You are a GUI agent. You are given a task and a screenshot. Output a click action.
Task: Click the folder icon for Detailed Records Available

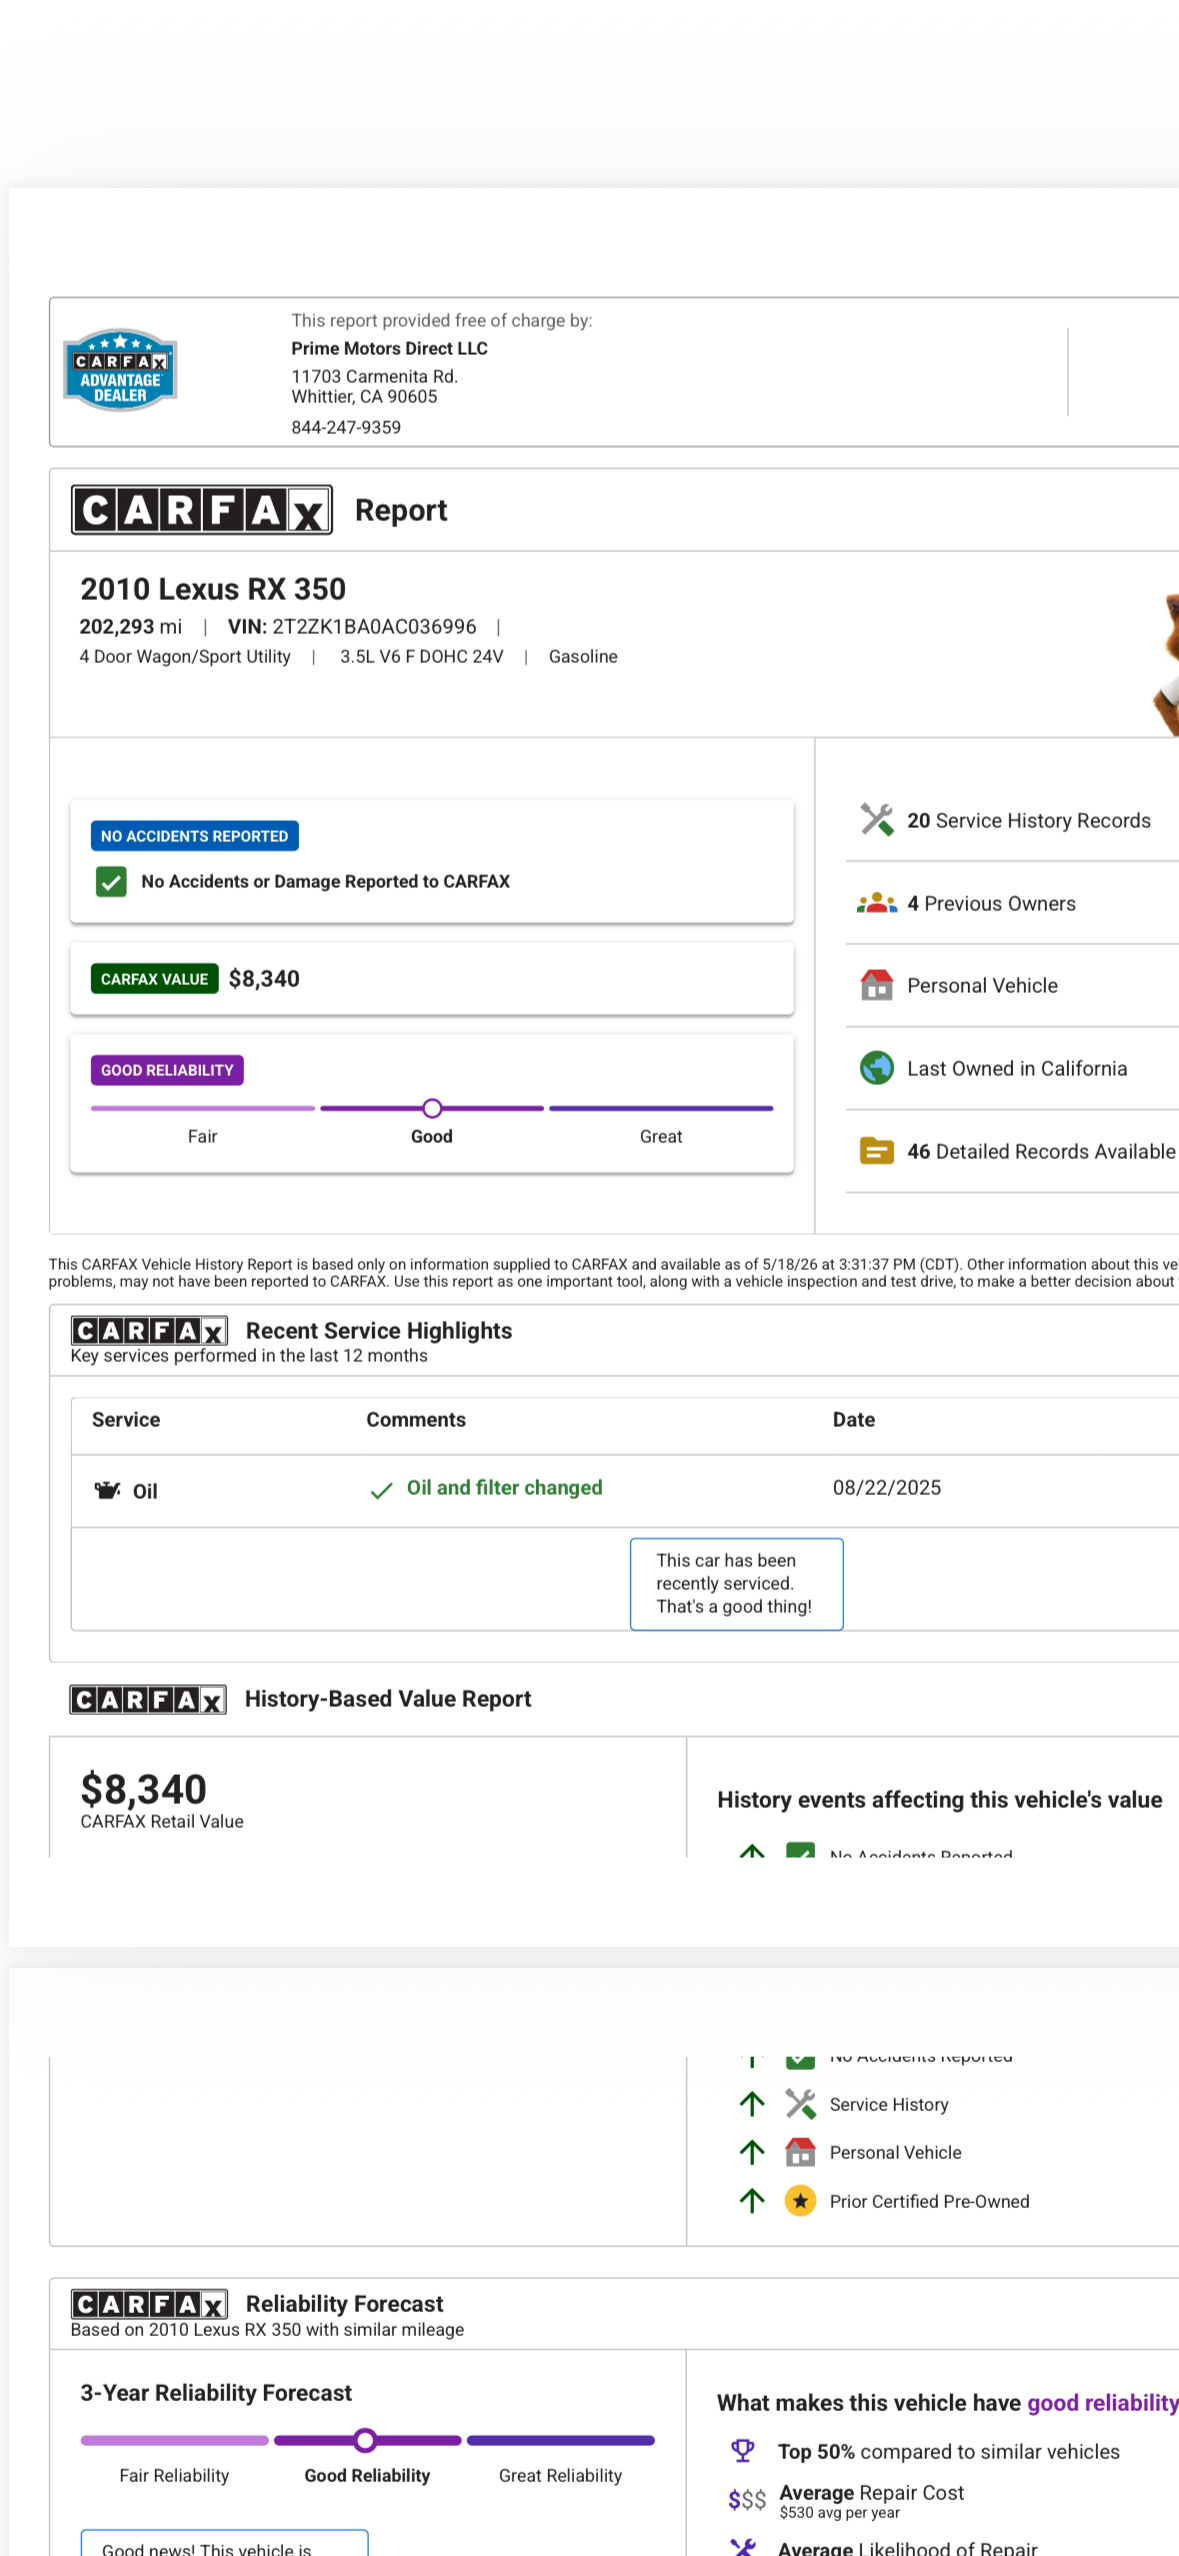[877, 1151]
